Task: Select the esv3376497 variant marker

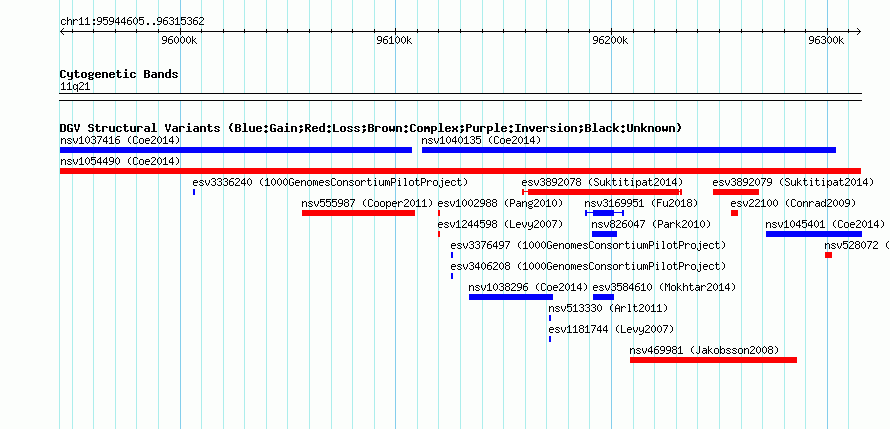Action: [x=452, y=255]
